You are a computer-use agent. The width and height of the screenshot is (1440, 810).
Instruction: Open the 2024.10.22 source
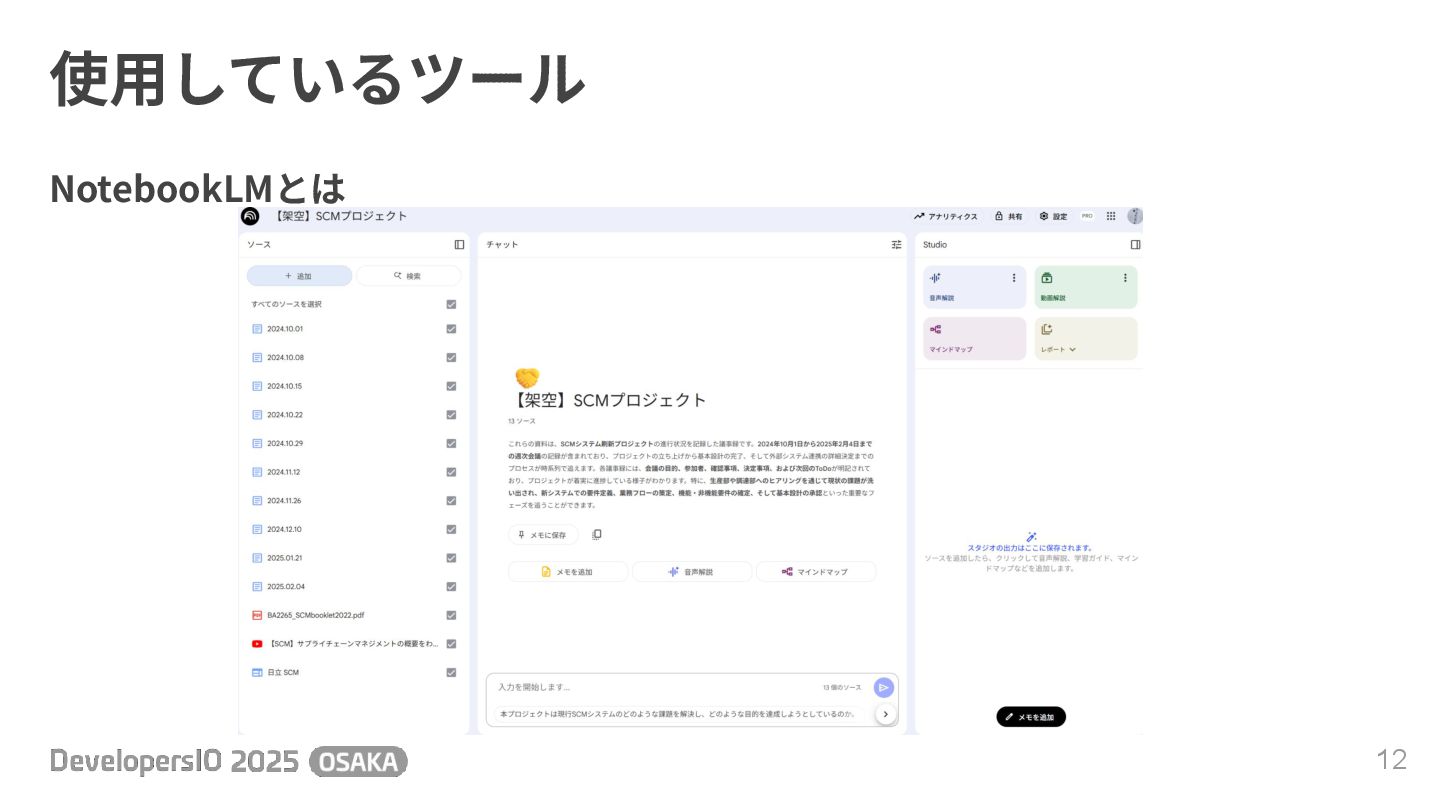tap(285, 415)
